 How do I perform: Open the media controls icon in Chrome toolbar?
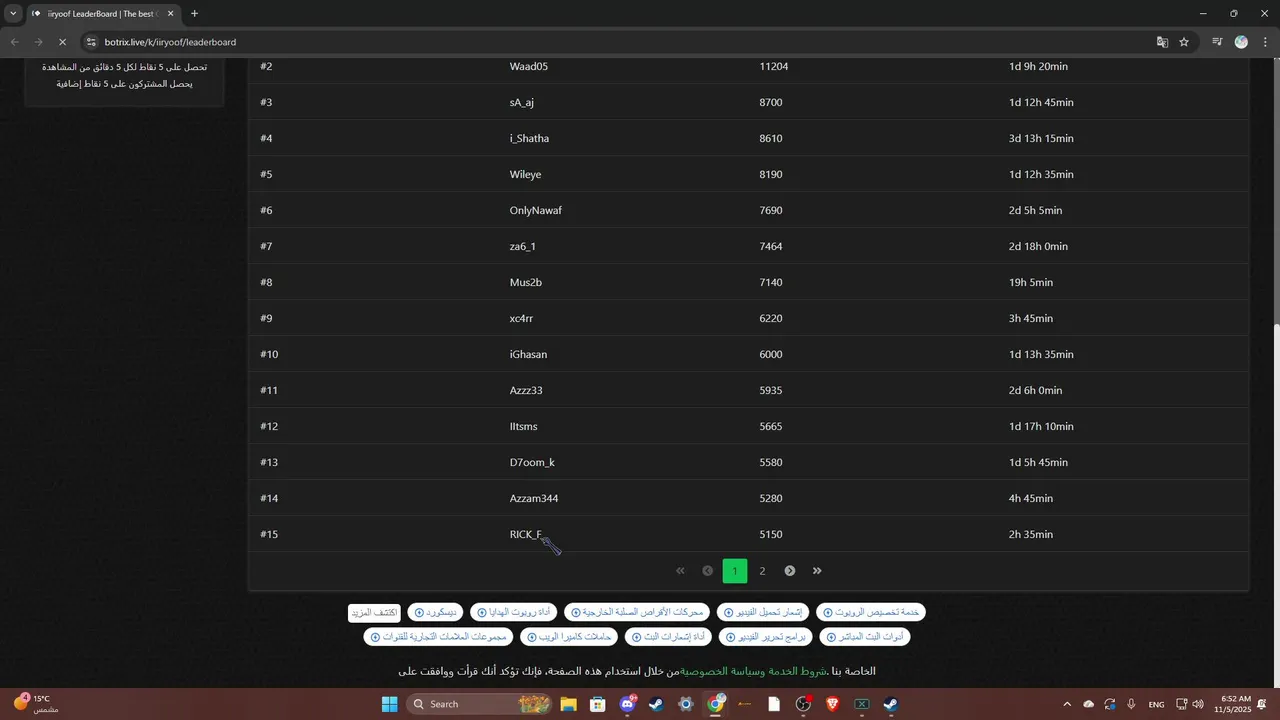(1217, 42)
